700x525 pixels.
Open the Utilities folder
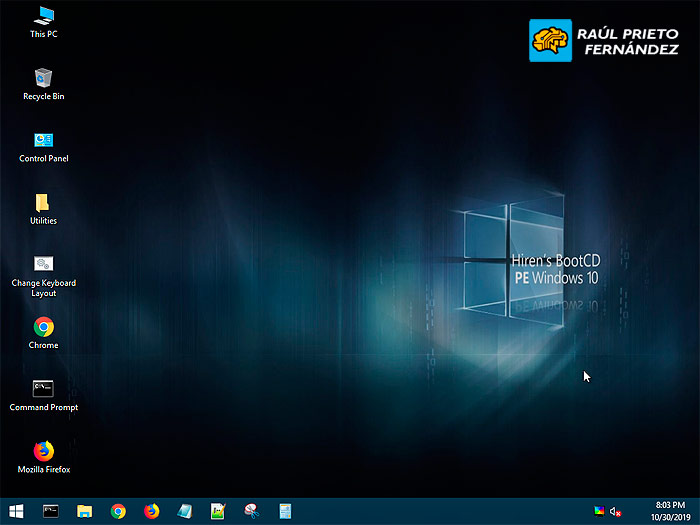(43, 203)
